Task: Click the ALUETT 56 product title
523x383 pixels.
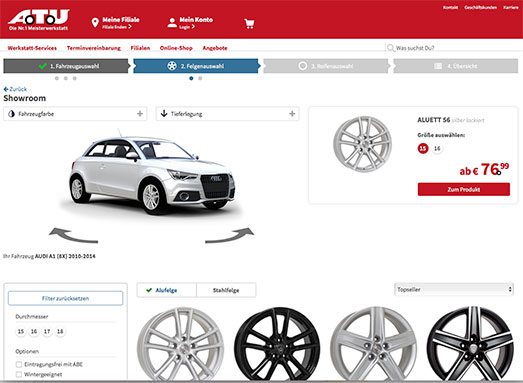Action: click(434, 120)
